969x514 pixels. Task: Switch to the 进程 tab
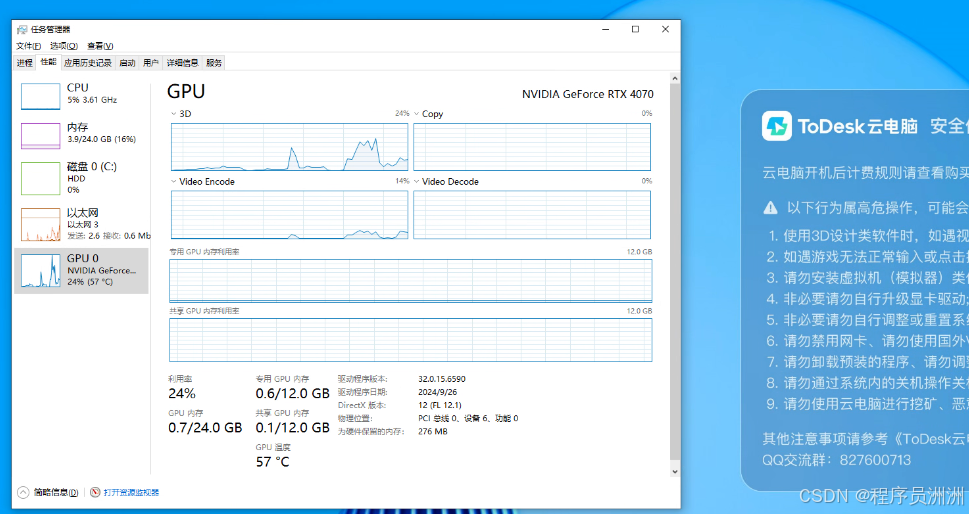[25, 63]
